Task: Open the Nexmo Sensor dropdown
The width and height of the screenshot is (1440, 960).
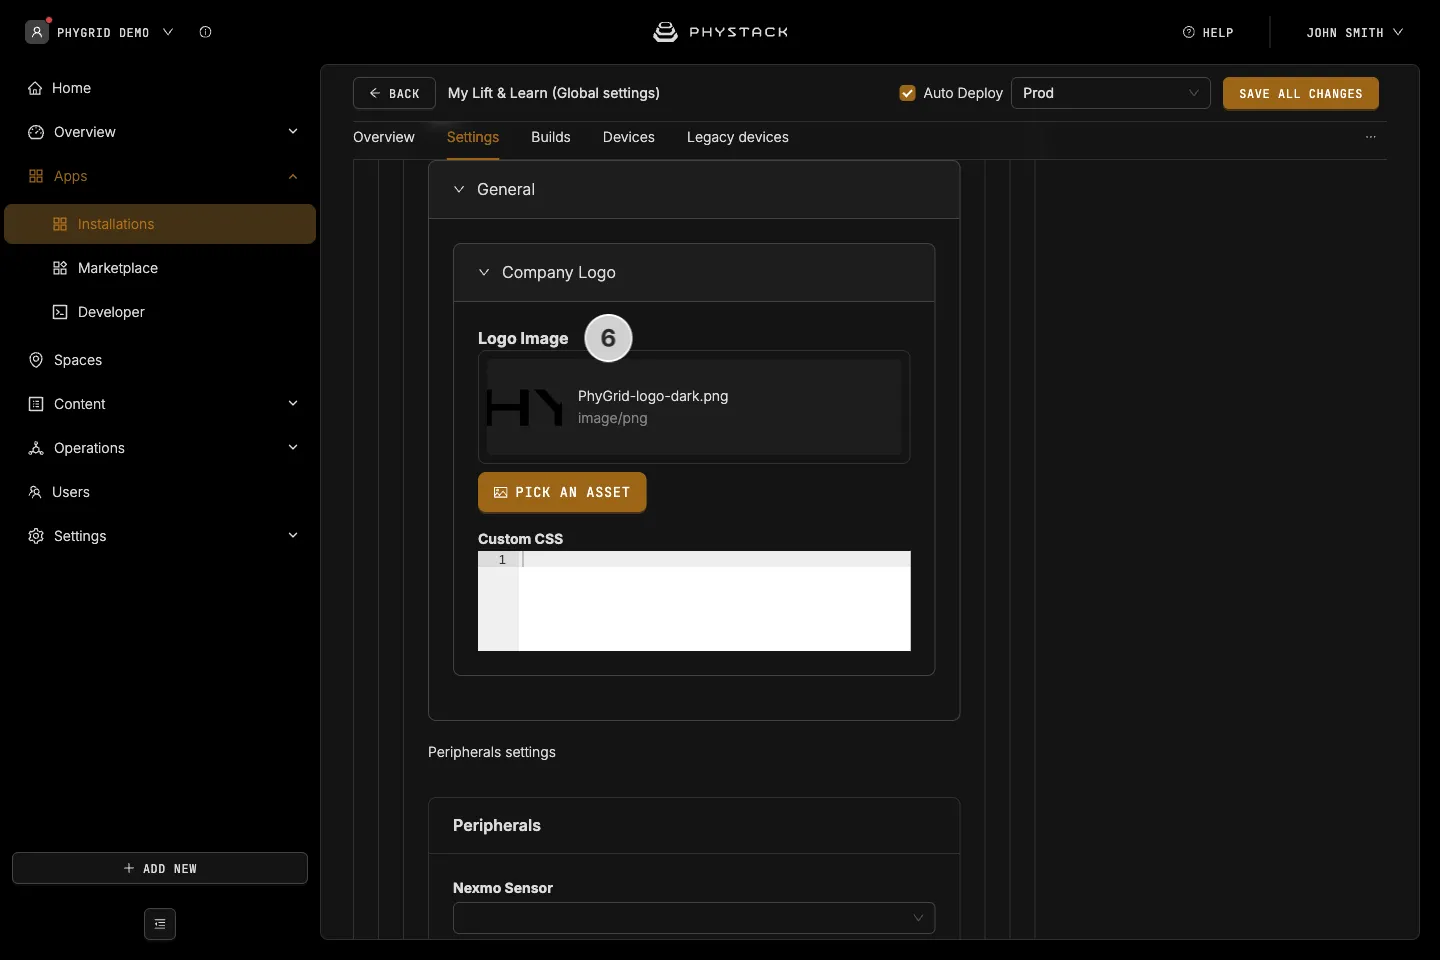Action: click(694, 918)
